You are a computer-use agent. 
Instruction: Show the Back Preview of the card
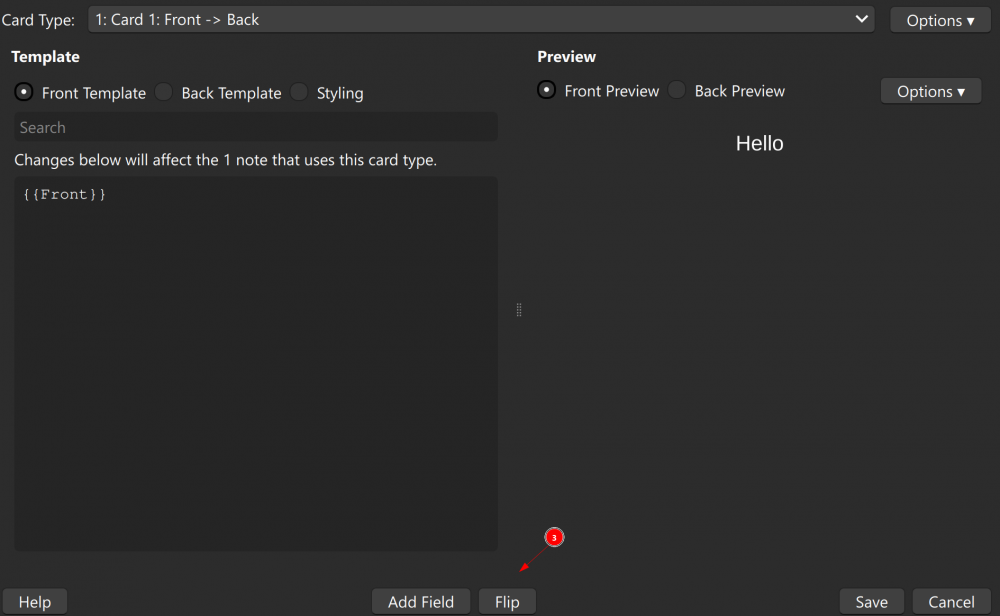677,90
